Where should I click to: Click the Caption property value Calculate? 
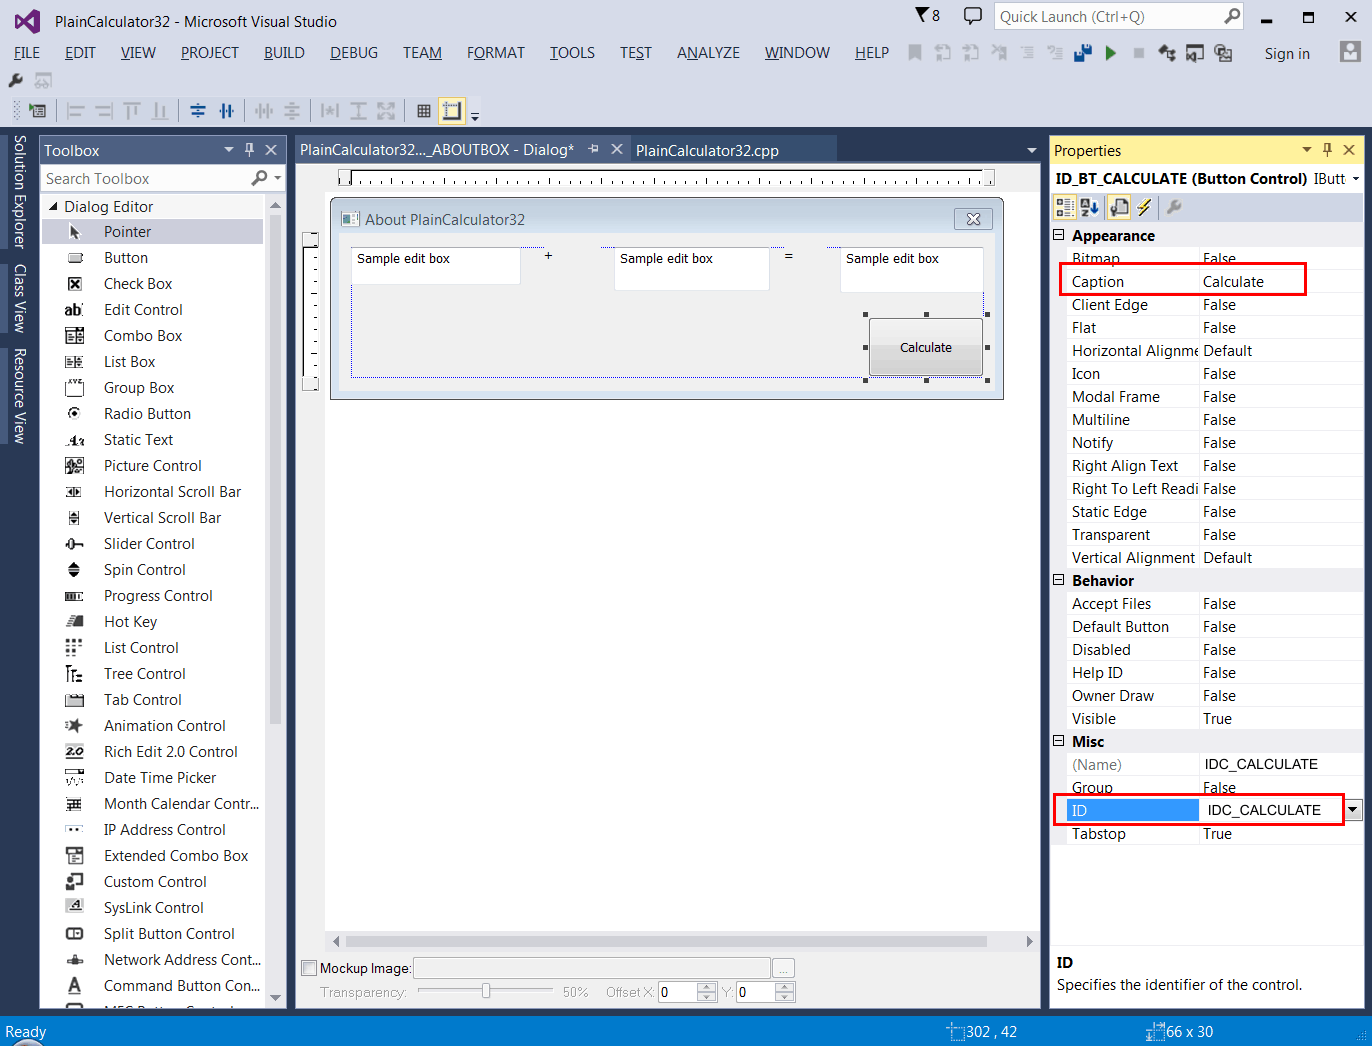(x=1233, y=282)
